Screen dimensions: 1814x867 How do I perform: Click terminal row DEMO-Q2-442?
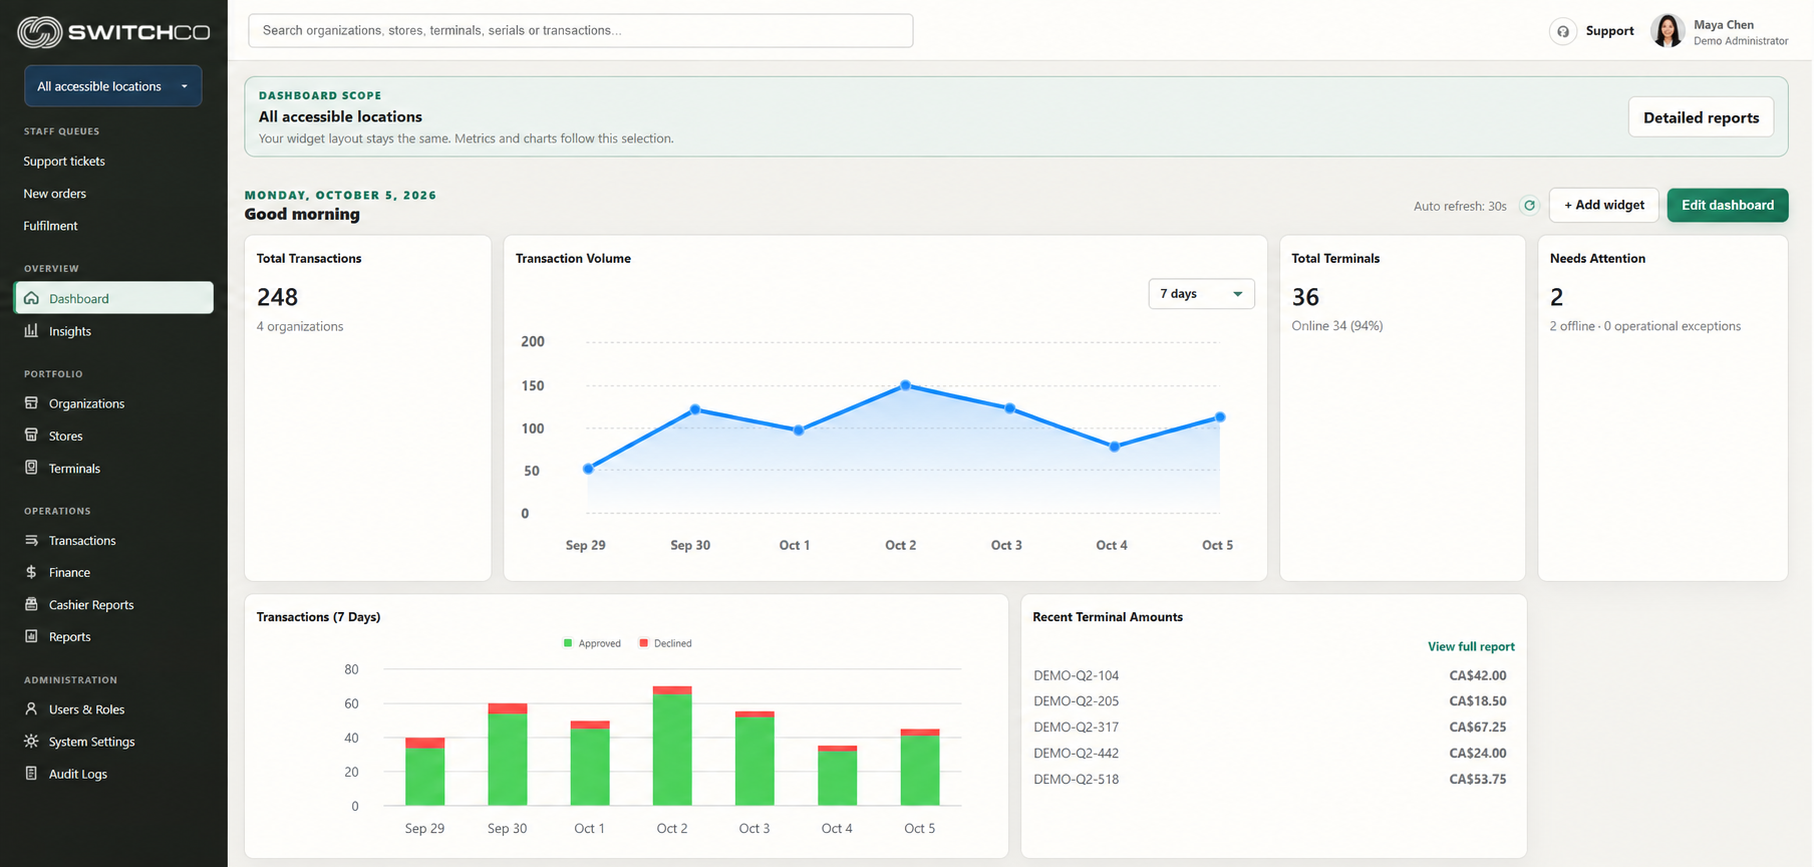(x=1270, y=753)
